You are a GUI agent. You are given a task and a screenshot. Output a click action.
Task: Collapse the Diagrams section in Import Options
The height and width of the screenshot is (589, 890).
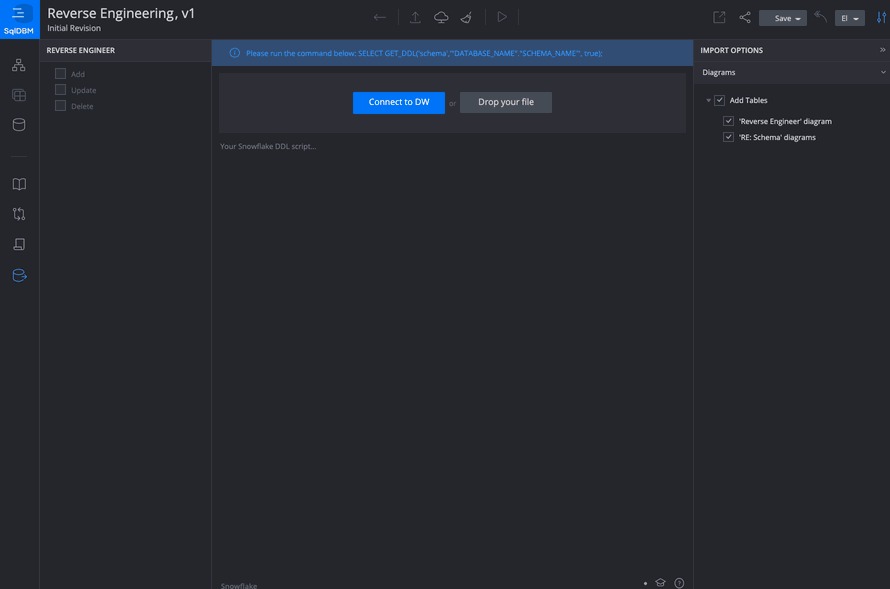pyautogui.click(x=882, y=71)
